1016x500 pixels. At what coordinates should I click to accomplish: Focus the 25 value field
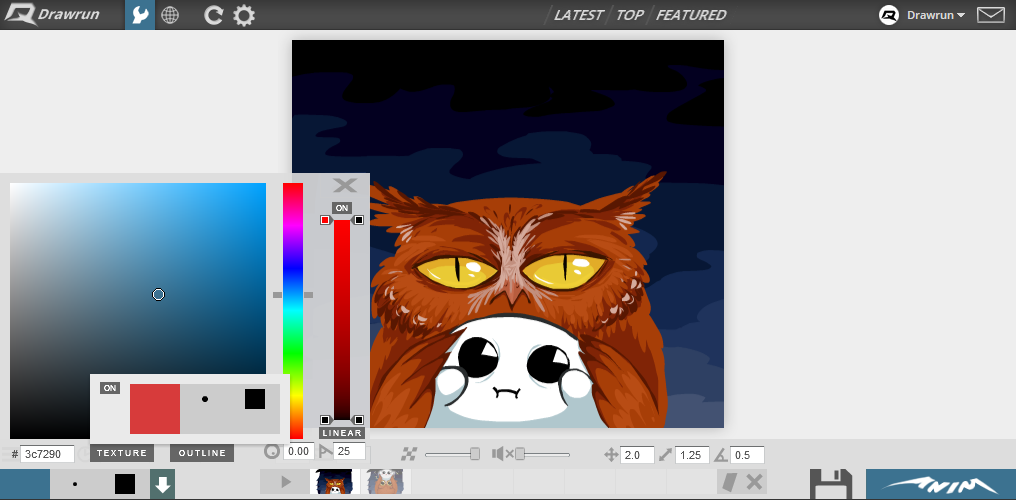point(349,451)
